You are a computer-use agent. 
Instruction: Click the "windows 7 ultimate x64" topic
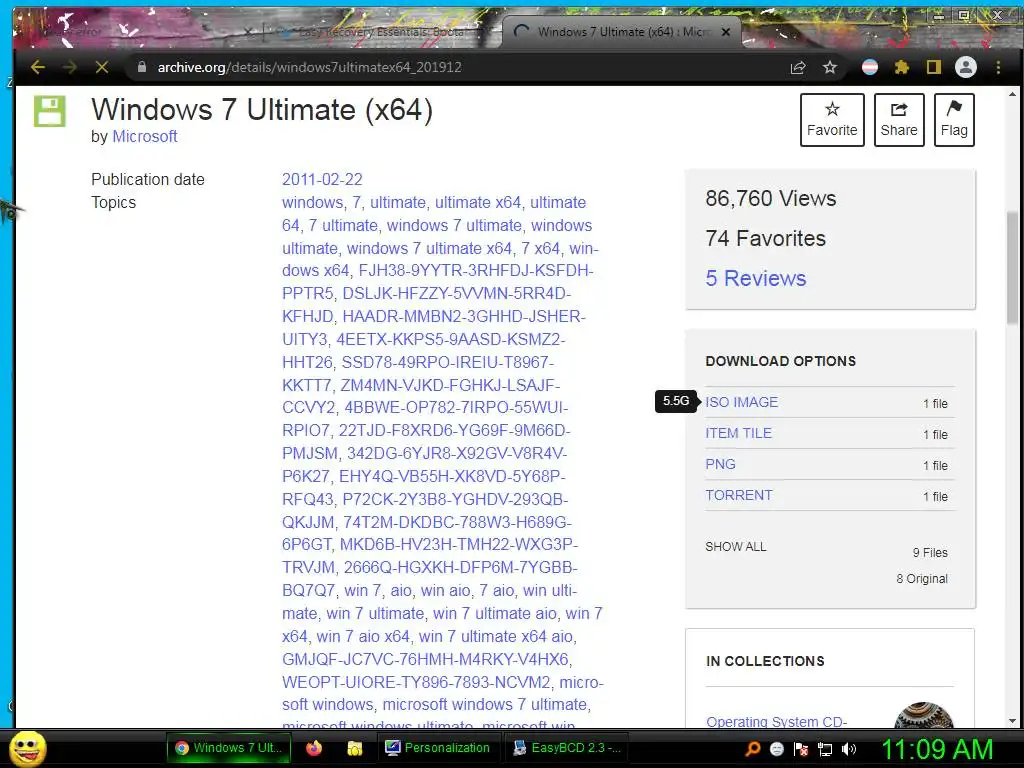pos(429,248)
